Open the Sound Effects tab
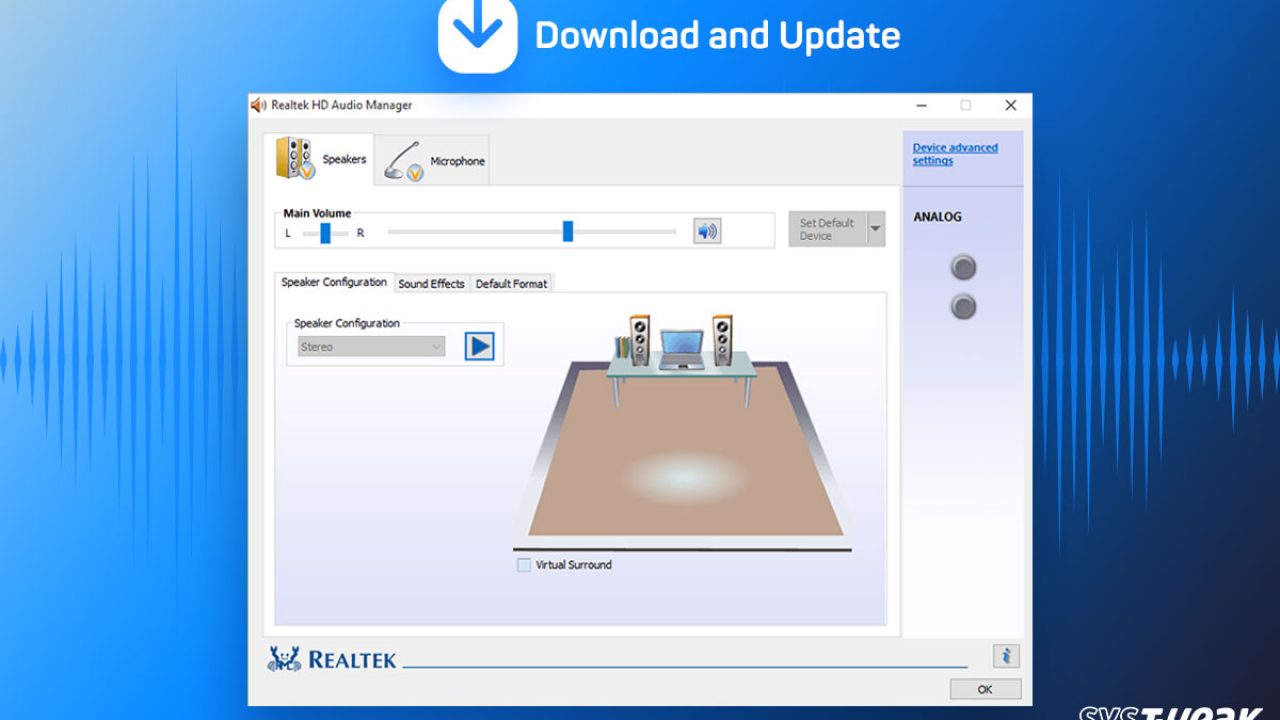 pos(431,284)
